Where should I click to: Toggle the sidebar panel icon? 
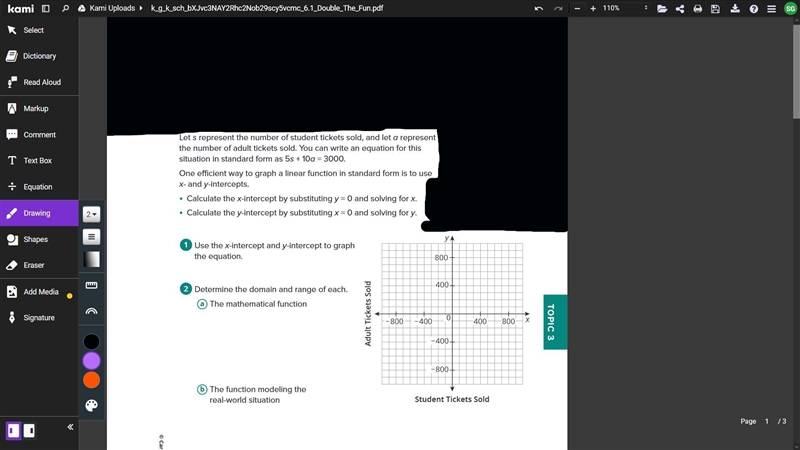45,8
